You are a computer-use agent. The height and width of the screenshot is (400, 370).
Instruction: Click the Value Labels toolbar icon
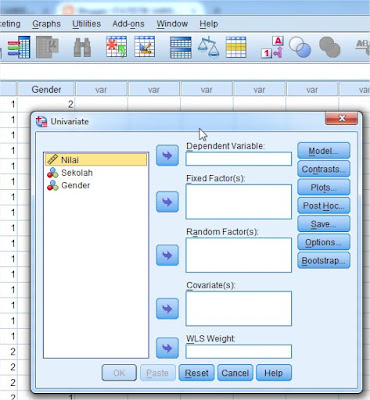272,47
